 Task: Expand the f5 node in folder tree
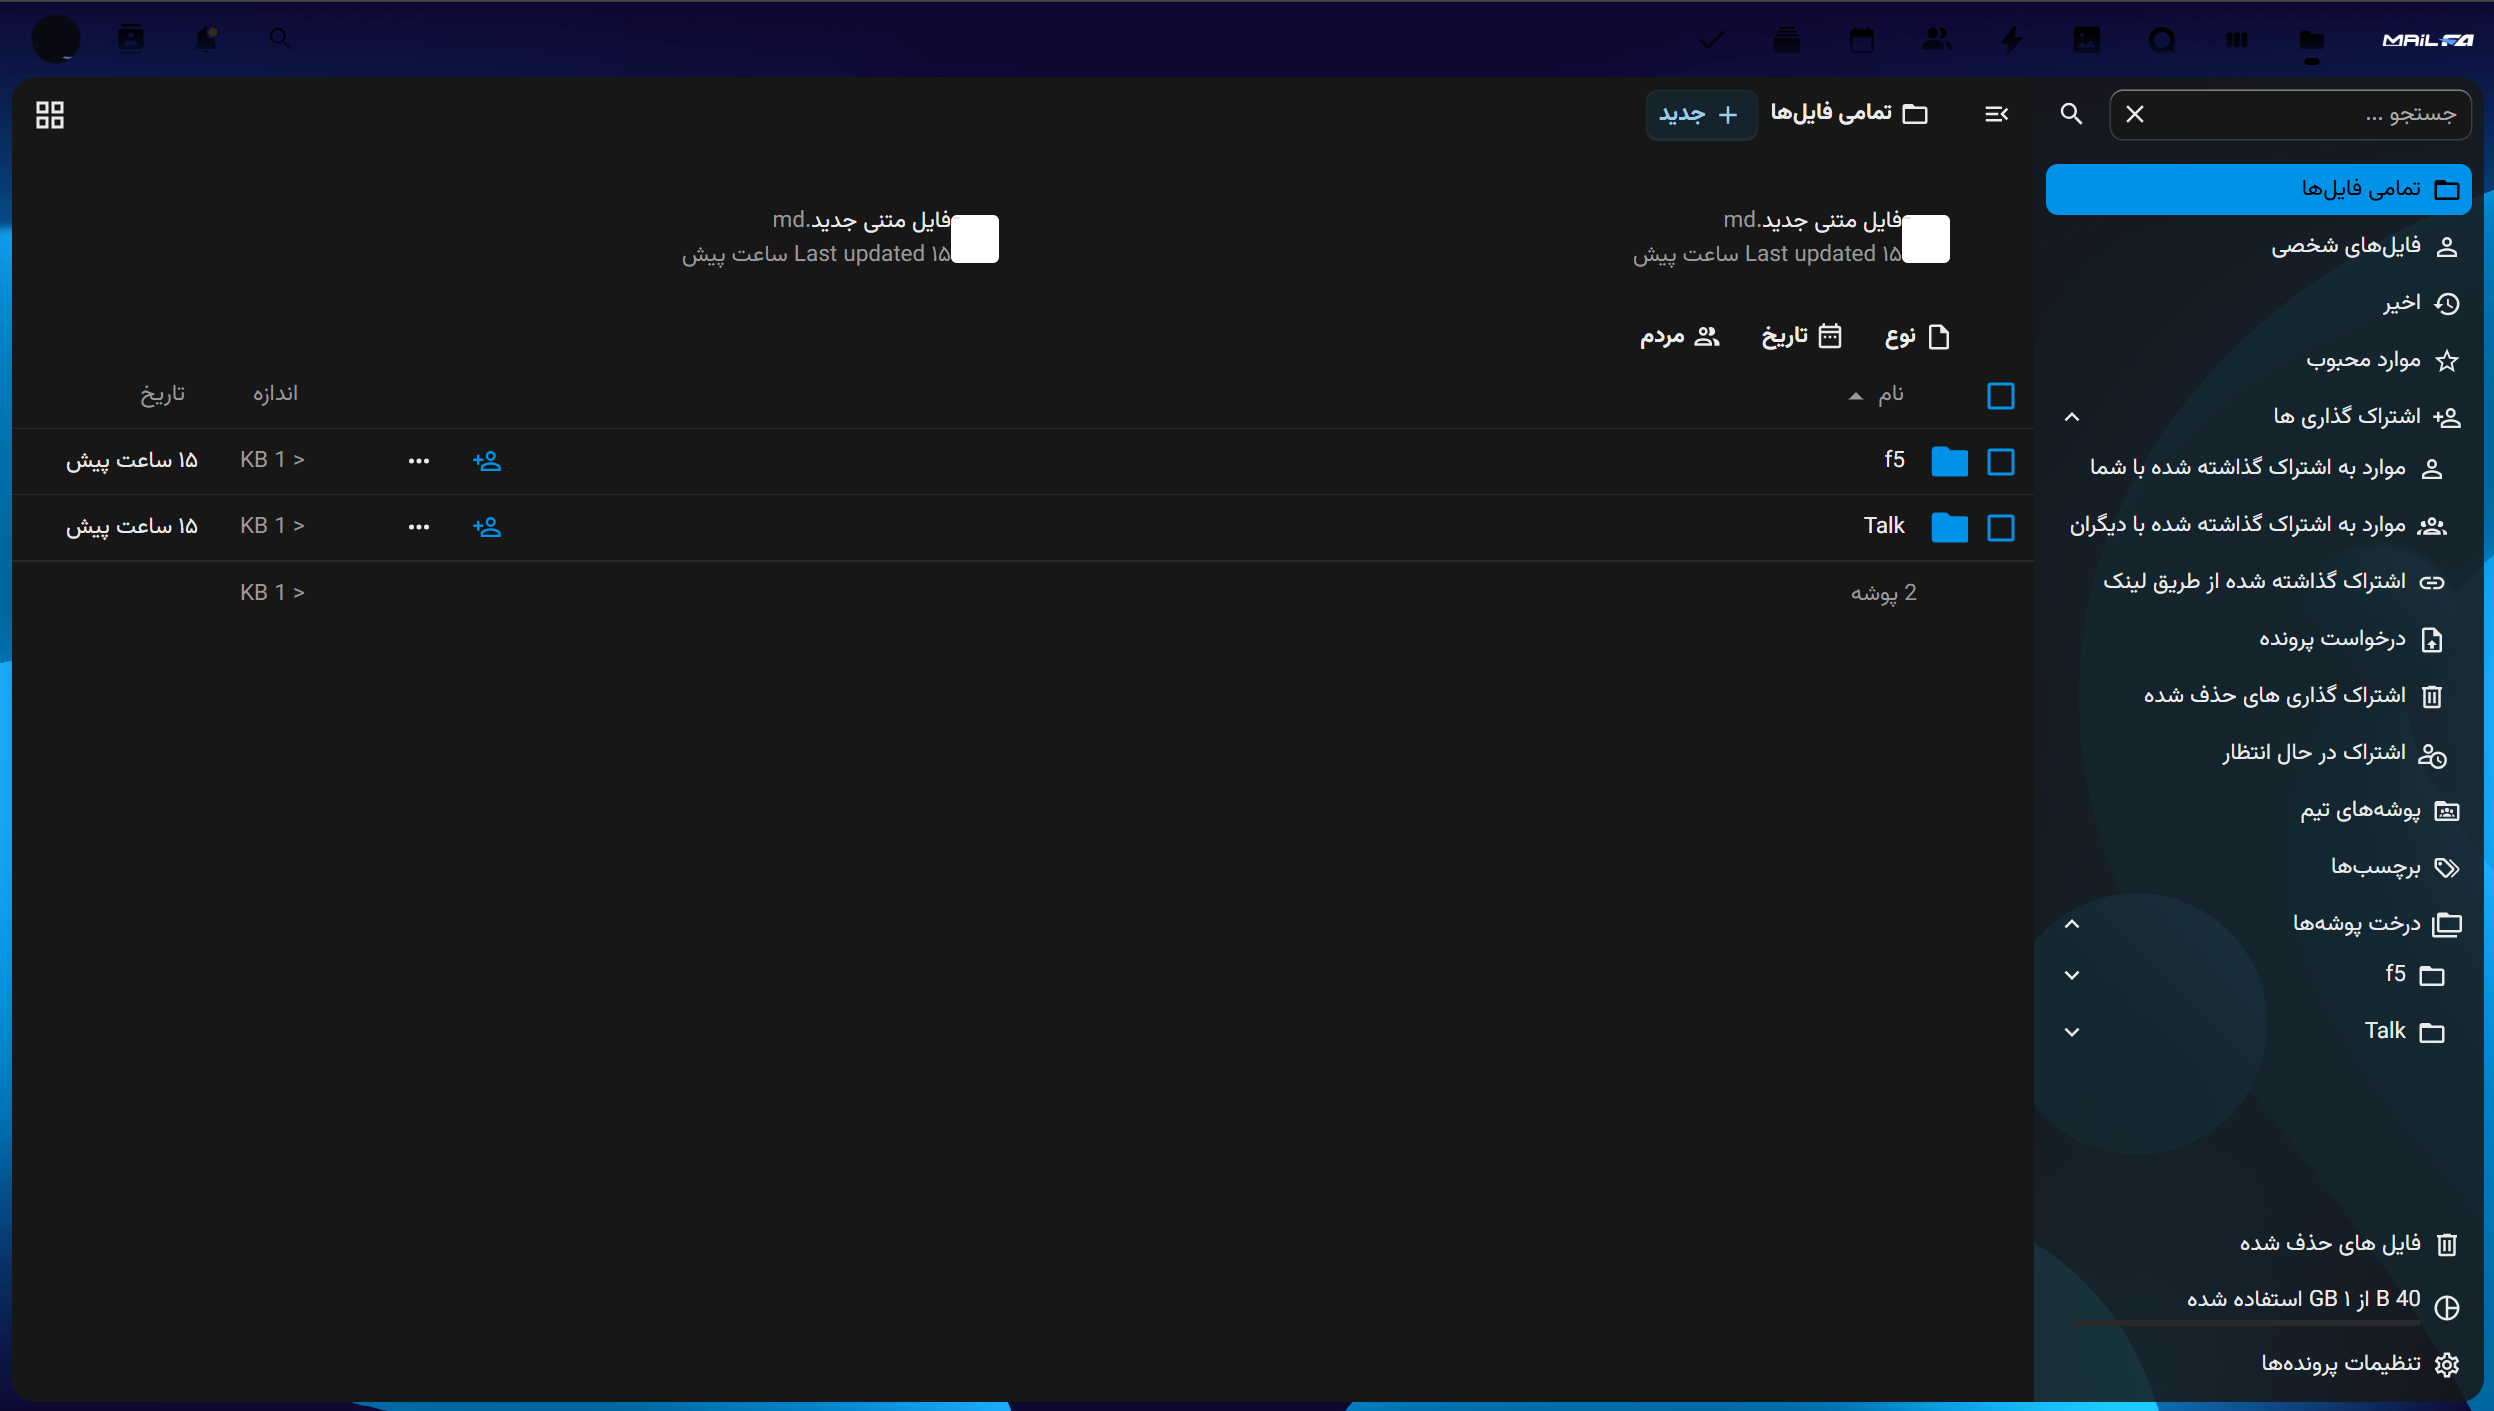2072,975
